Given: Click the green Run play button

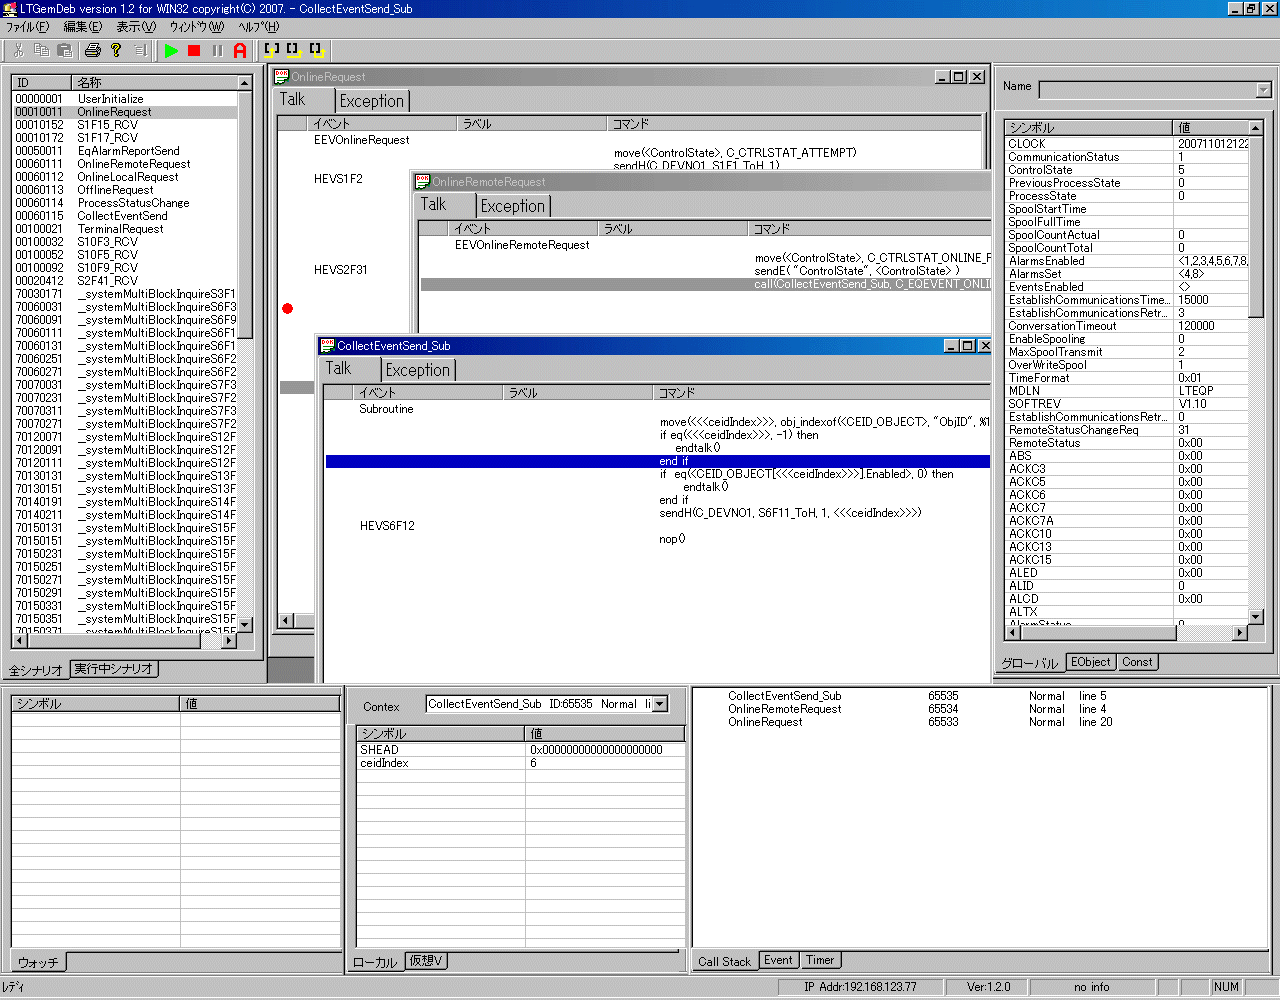Looking at the screenshot, I should pos(172,50).
